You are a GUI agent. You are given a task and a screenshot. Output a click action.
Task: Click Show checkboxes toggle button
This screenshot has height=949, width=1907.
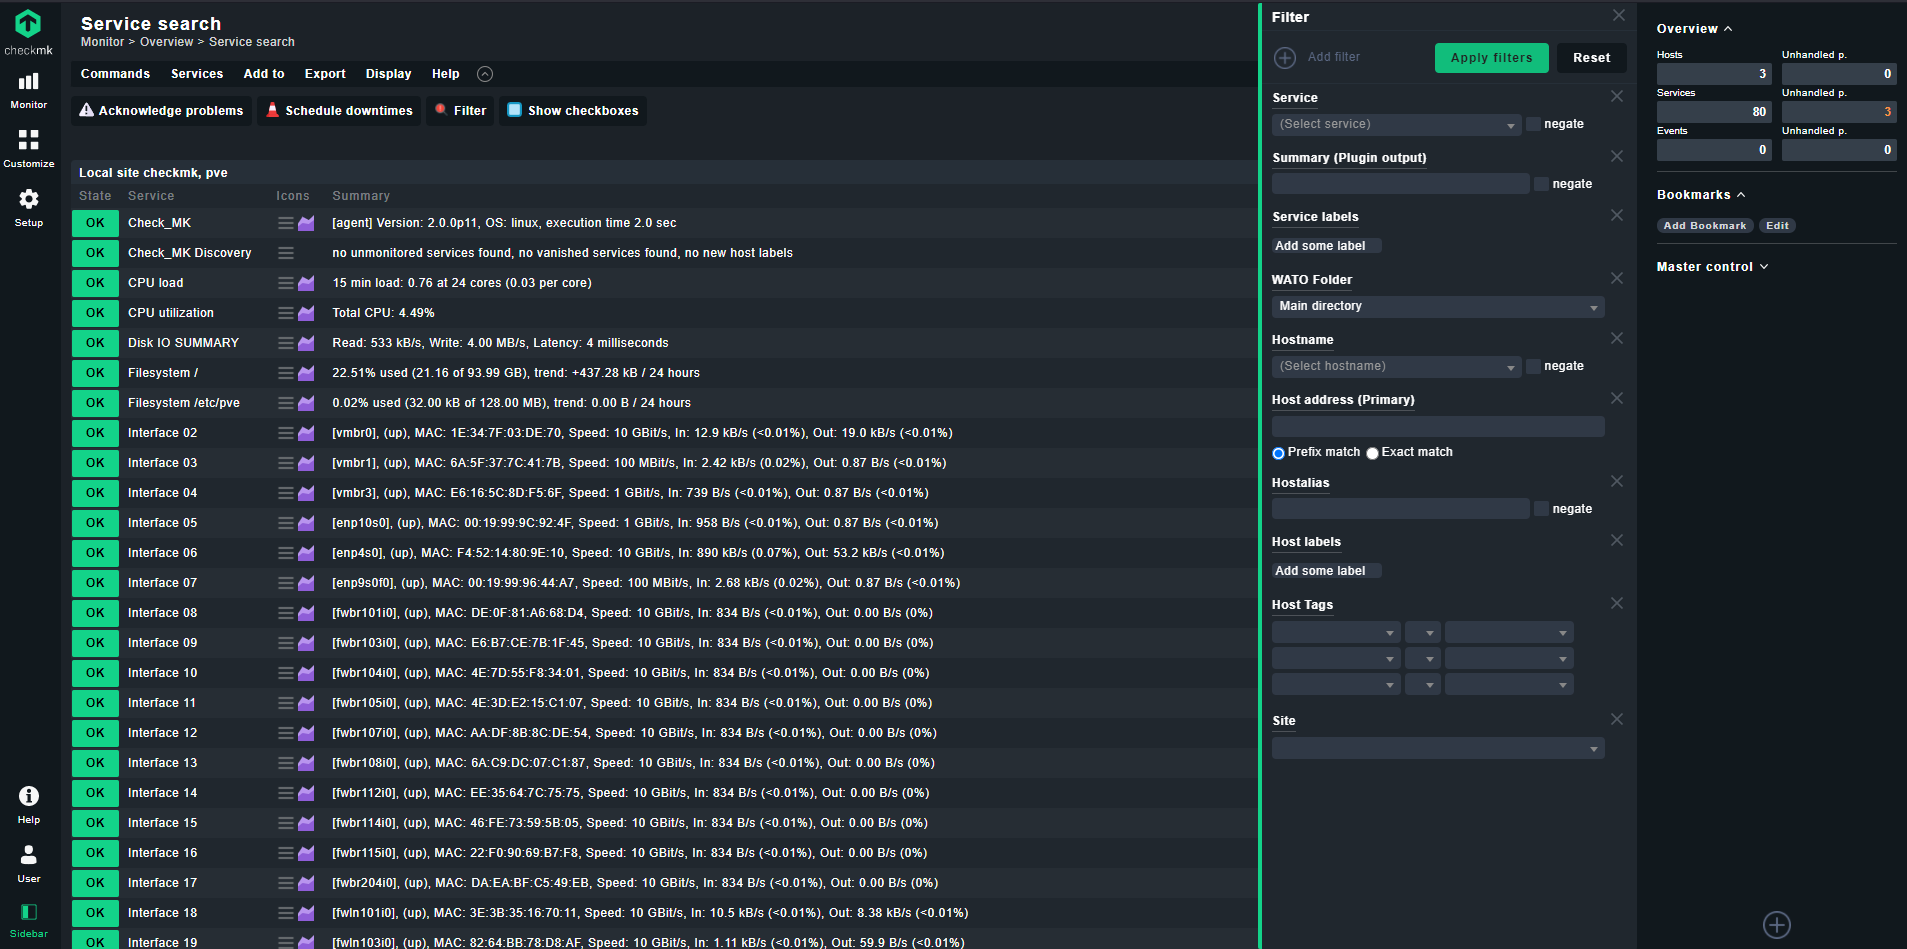pos(573,111)
